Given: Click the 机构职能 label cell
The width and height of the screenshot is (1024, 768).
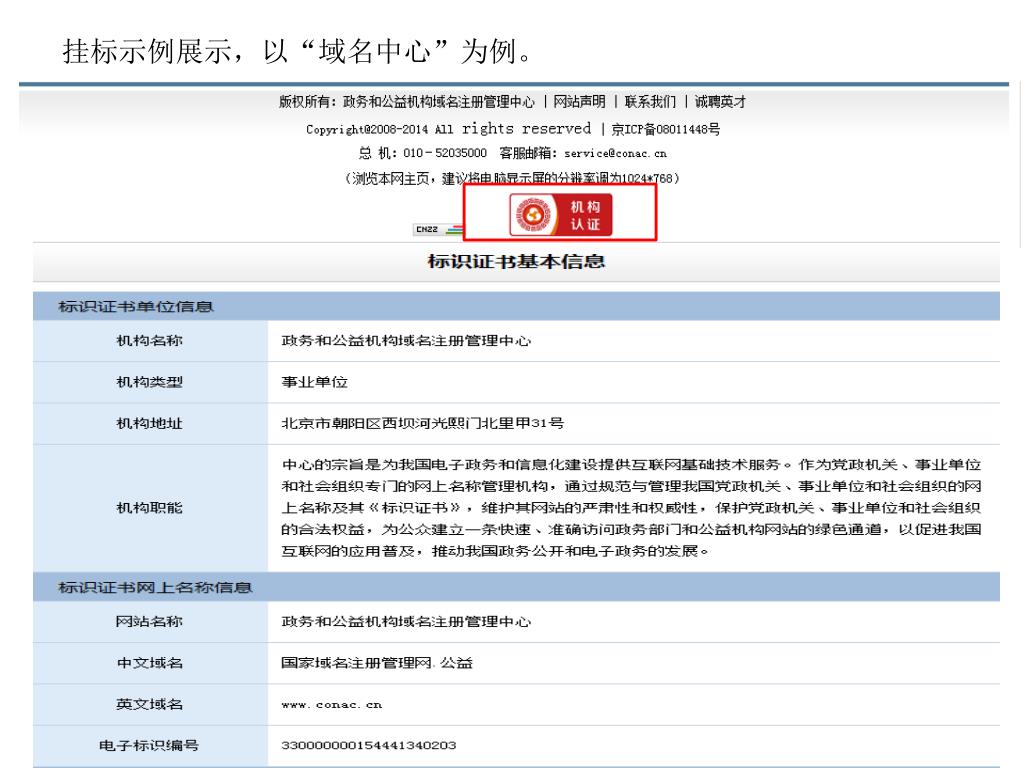Looking at the screenshot, I should click(x=150, y=508).
